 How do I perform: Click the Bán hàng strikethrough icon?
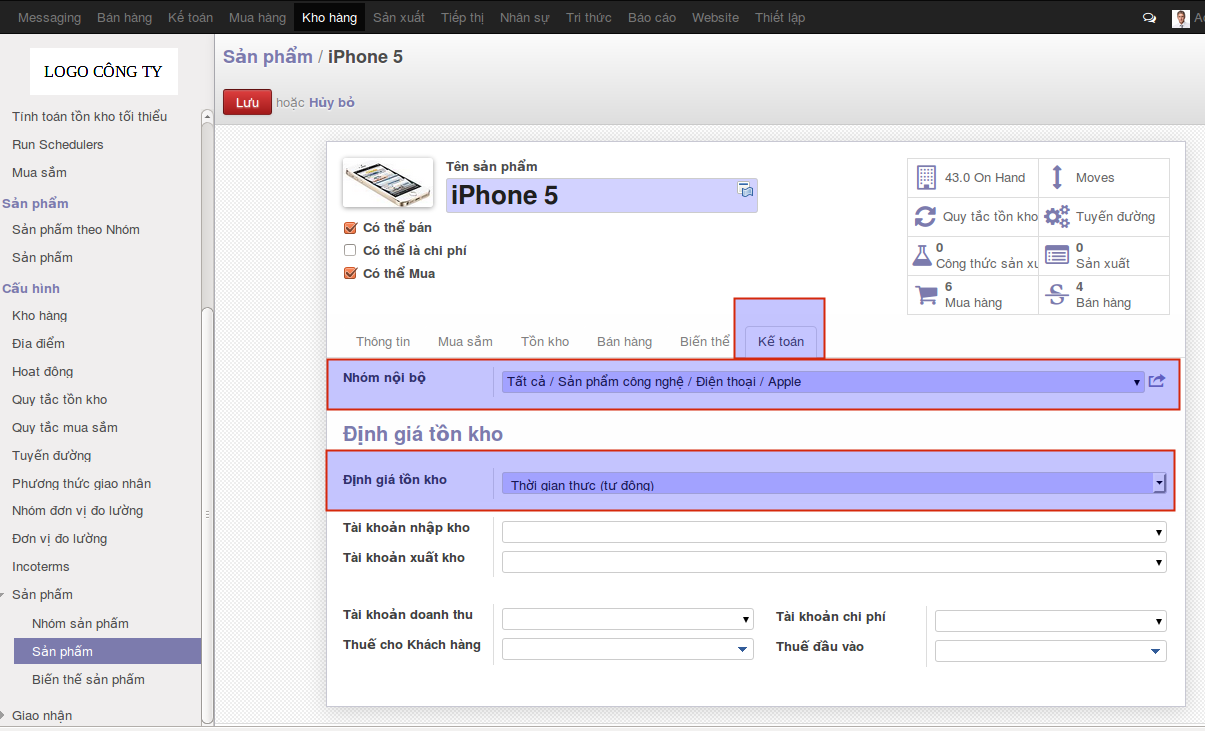(1057, 294)
